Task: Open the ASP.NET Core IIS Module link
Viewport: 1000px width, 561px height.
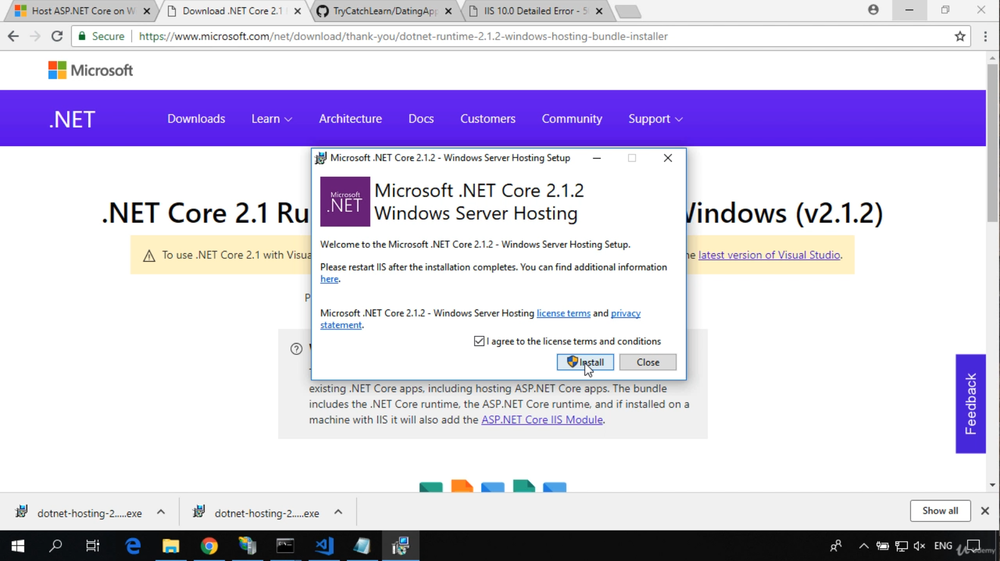Action: tap(541, 419)
